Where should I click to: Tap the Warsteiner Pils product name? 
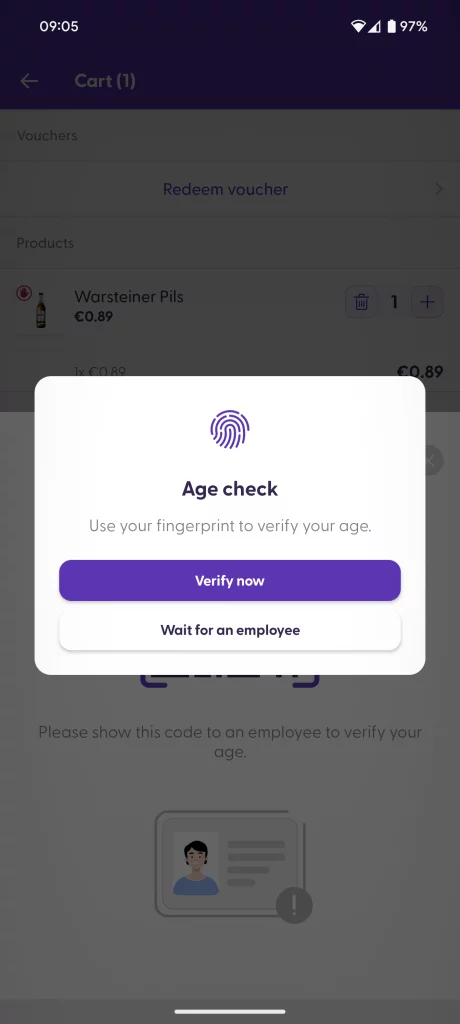click(x=129, y=296)
